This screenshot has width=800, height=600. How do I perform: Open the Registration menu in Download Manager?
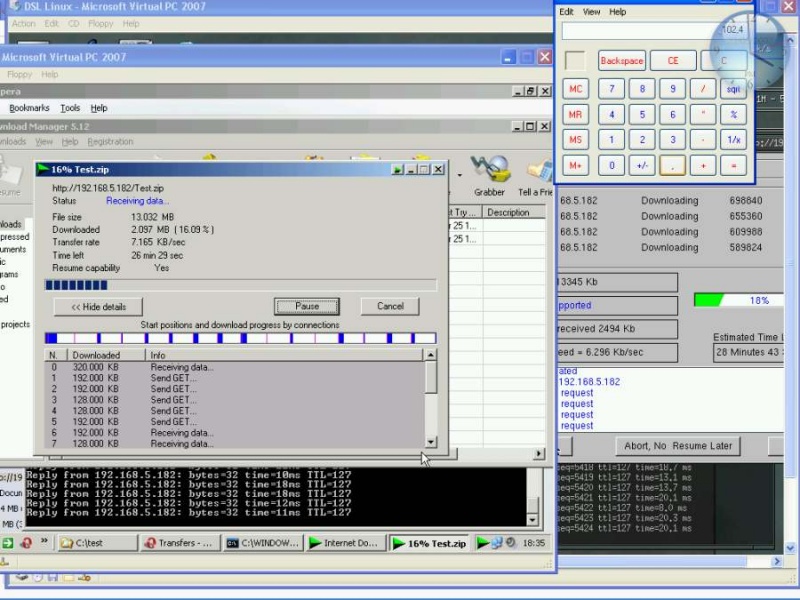[110, 142]
